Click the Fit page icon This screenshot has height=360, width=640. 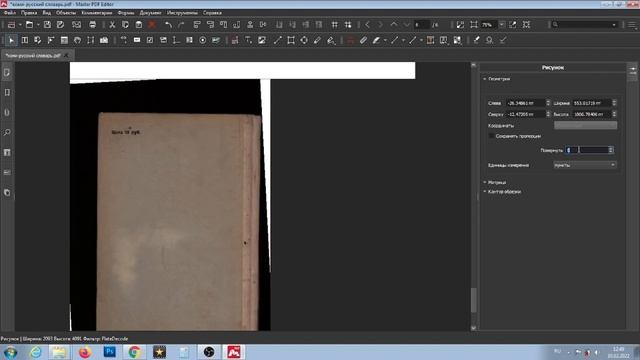coord(473,25)
